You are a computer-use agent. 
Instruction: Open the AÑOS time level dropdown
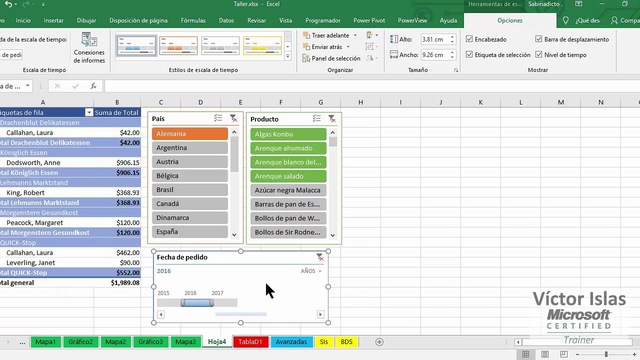(x=311, y=271)
